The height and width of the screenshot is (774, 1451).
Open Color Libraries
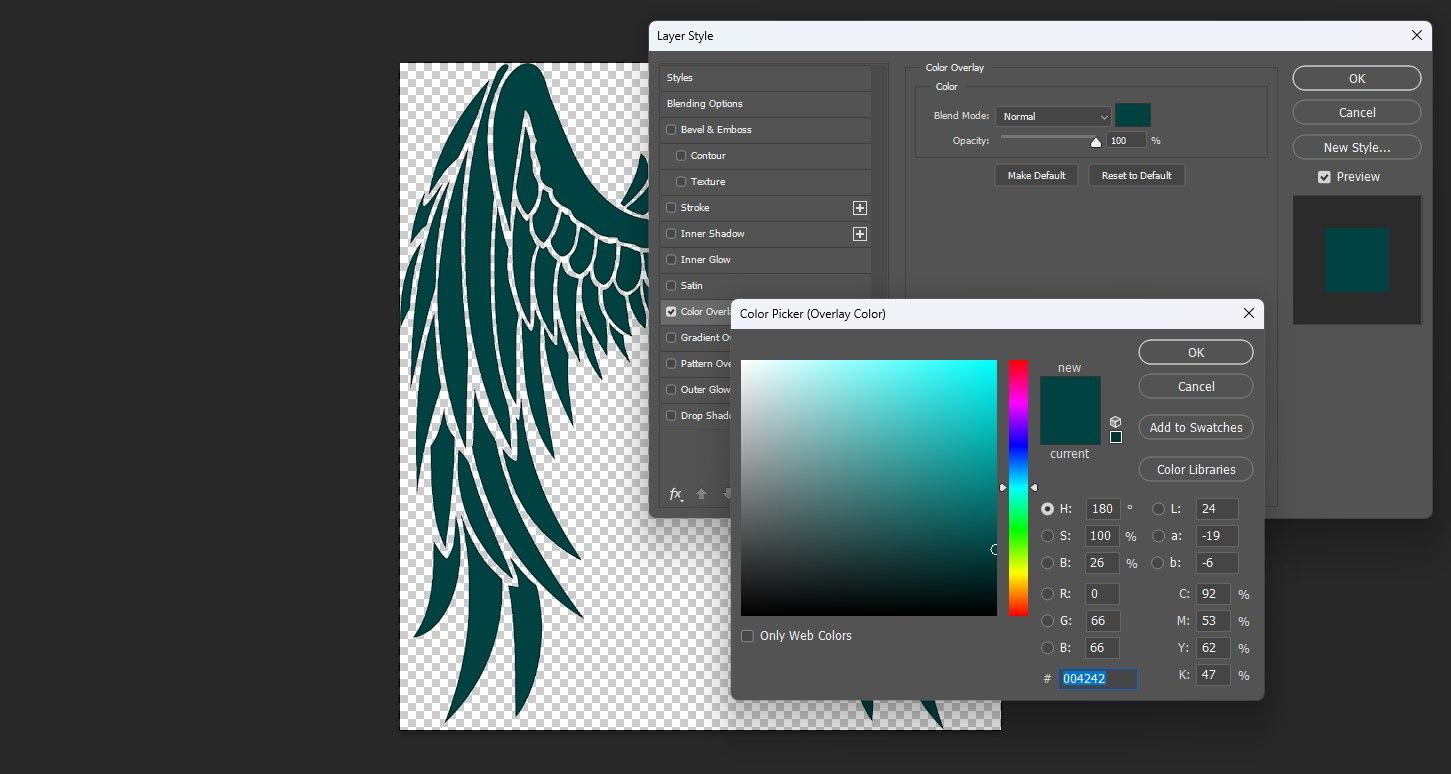[1195, 469]
